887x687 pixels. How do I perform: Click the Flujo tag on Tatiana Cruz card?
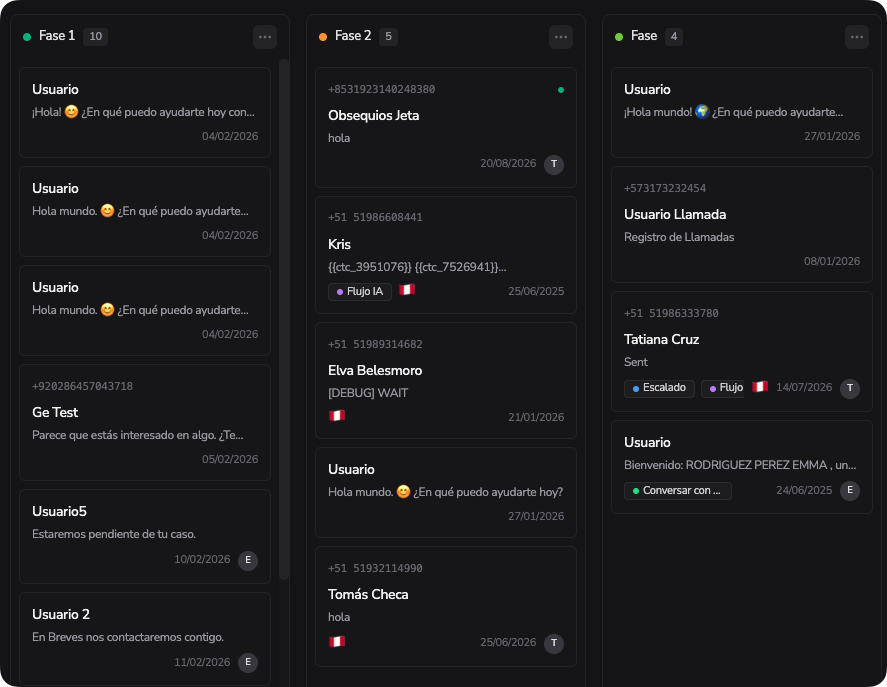click(x=722, y=388)
